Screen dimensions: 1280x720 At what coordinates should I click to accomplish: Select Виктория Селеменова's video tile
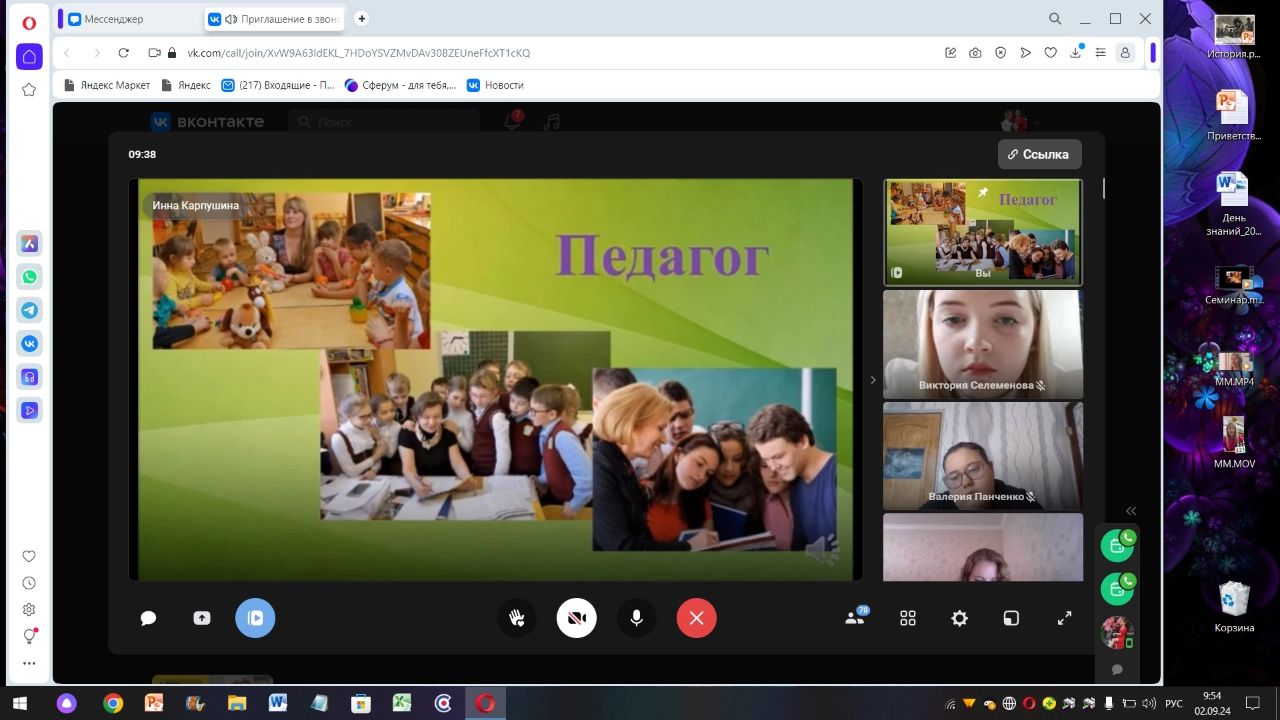pyautogui.click(x=983, y=344)
